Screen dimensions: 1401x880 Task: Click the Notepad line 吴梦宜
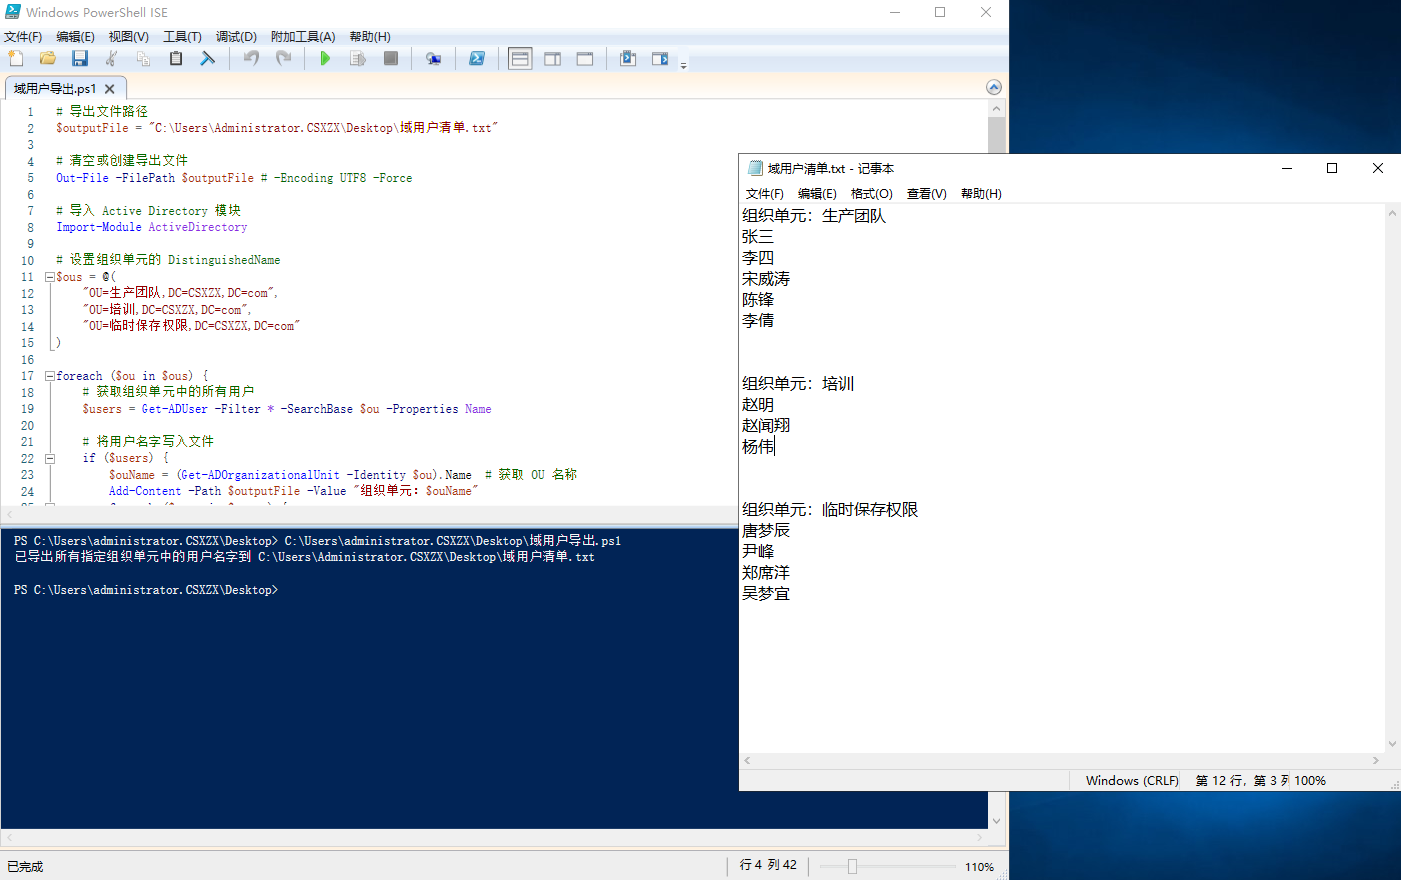click(766, 594)
